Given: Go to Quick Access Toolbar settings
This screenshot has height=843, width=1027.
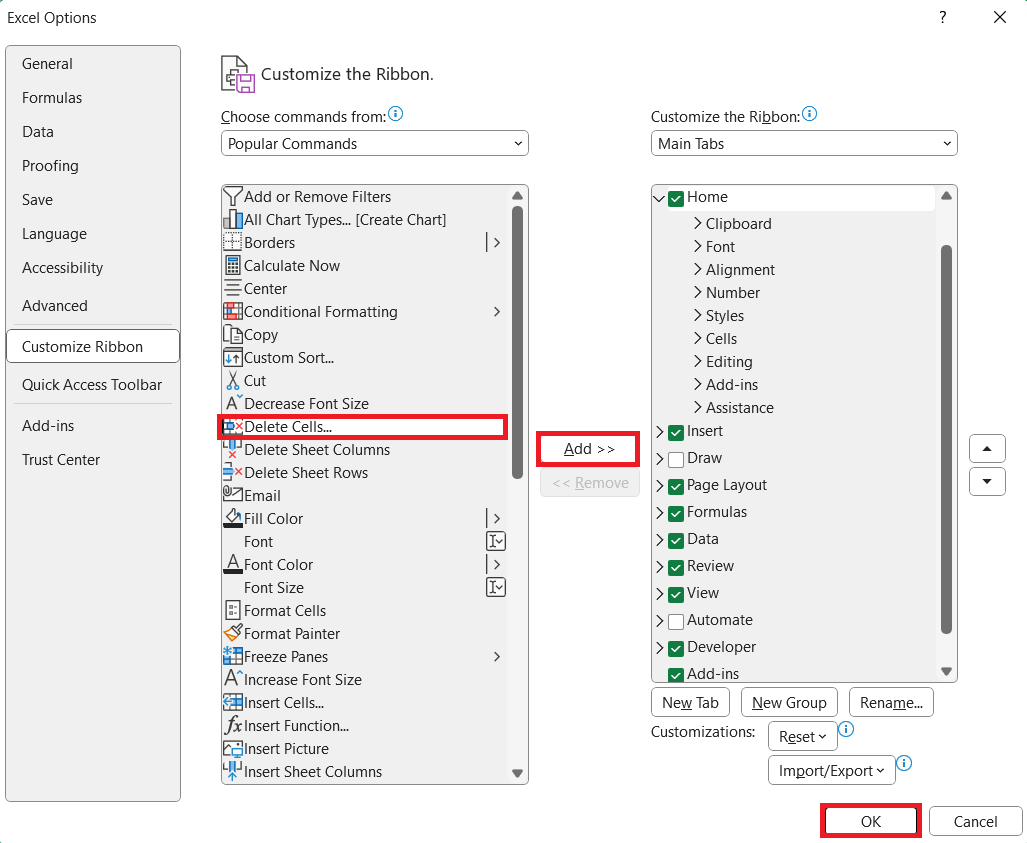Looking at the screenshot, I should (x=93, y=384).
